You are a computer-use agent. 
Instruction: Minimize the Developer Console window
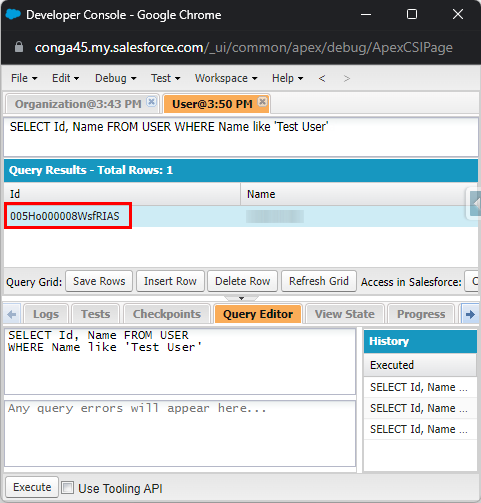(366, 14)
